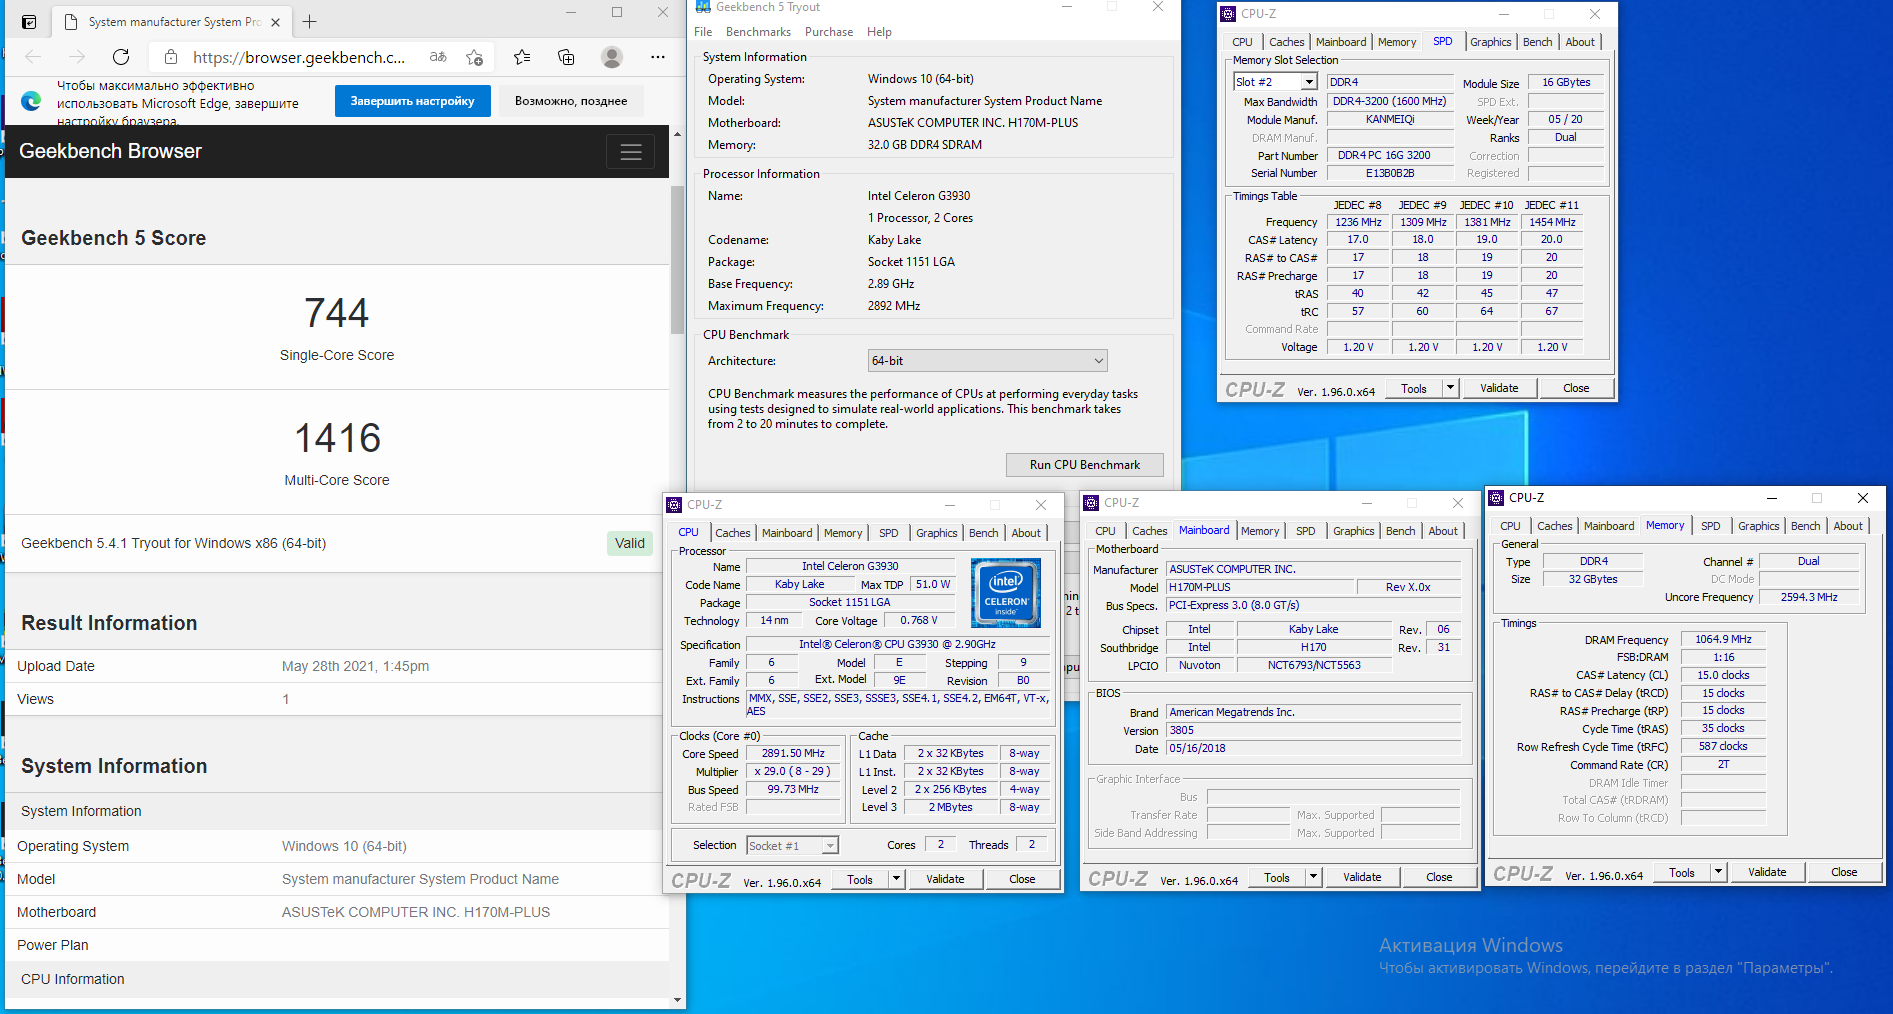Switch to About tab in SPD CPU-Z window

[x=1580, y=42]
